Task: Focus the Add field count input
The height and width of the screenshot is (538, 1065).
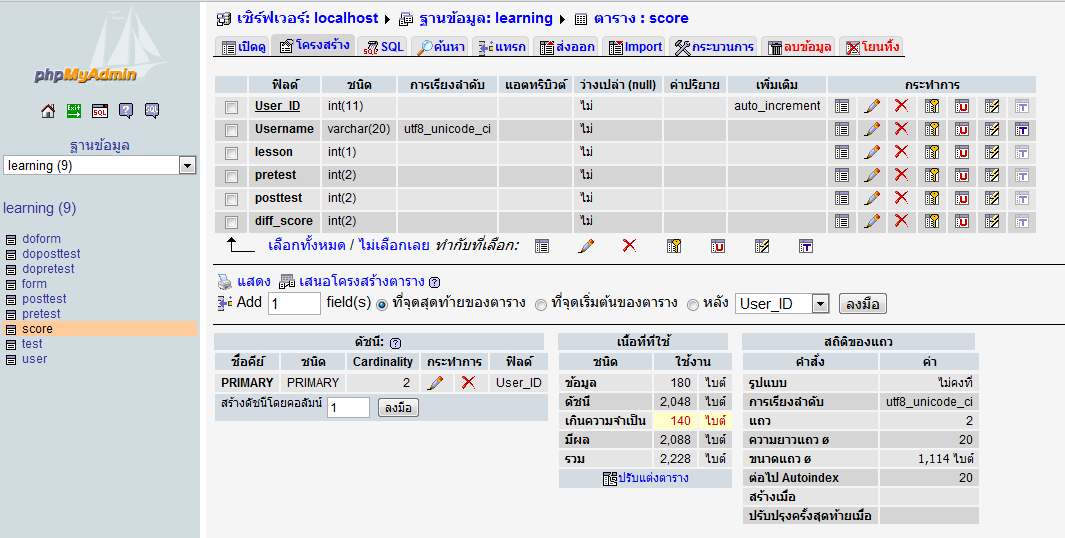Action: tap(294, 304)
